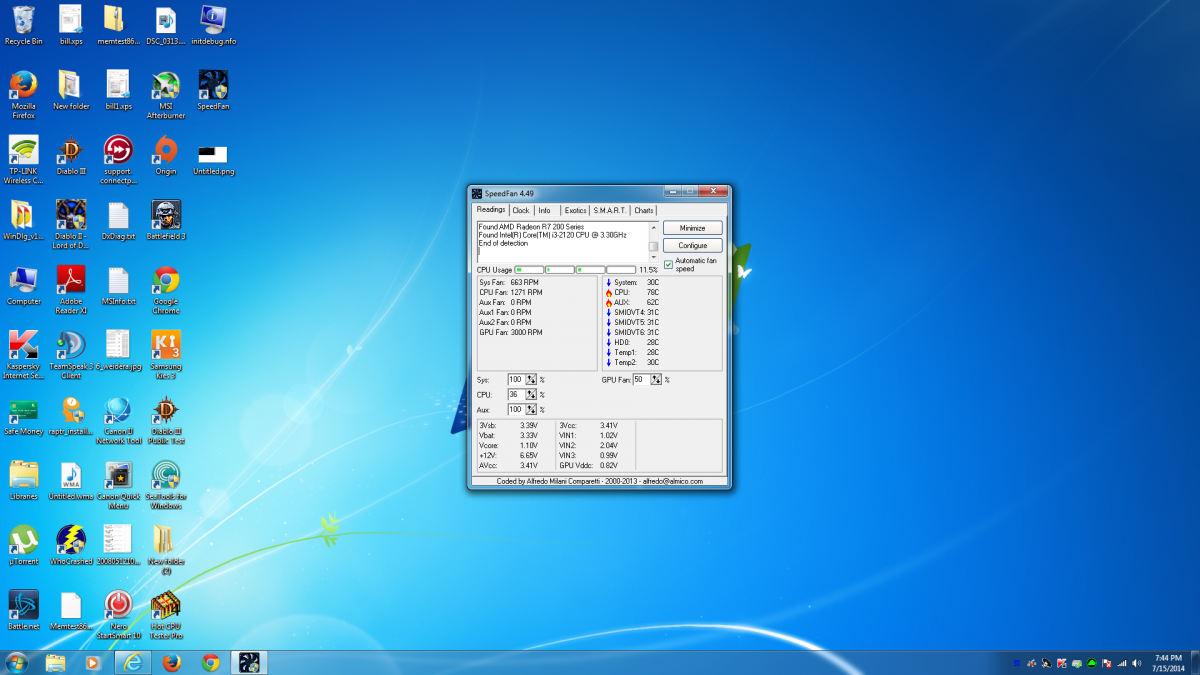1200x675 pixels.
Task: Open the Recycle Bin desktop icon
Action: [x=23, y=25]
